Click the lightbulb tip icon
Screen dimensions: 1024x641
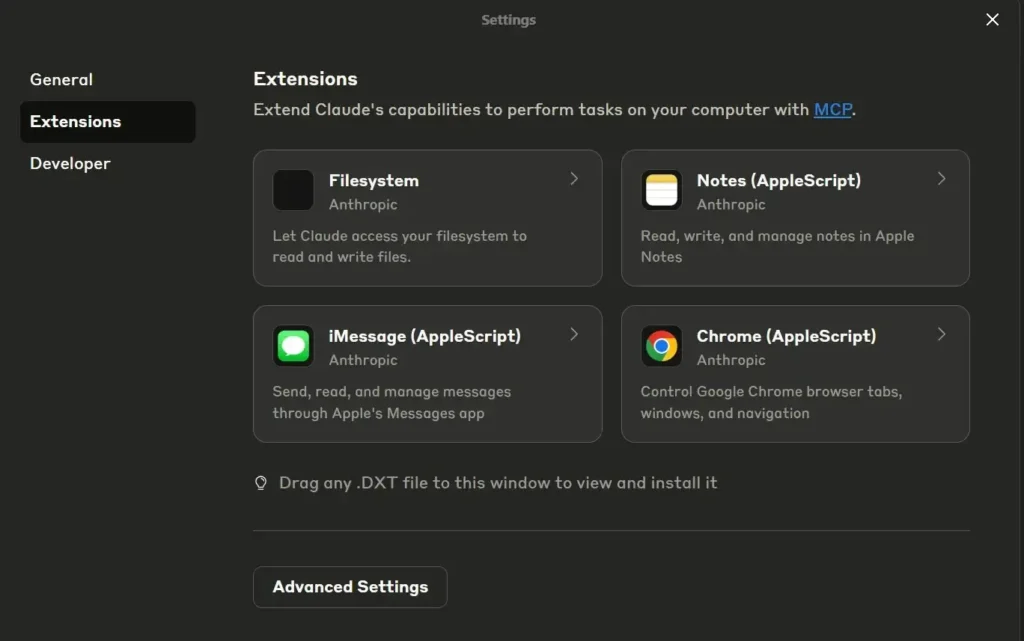261,483
